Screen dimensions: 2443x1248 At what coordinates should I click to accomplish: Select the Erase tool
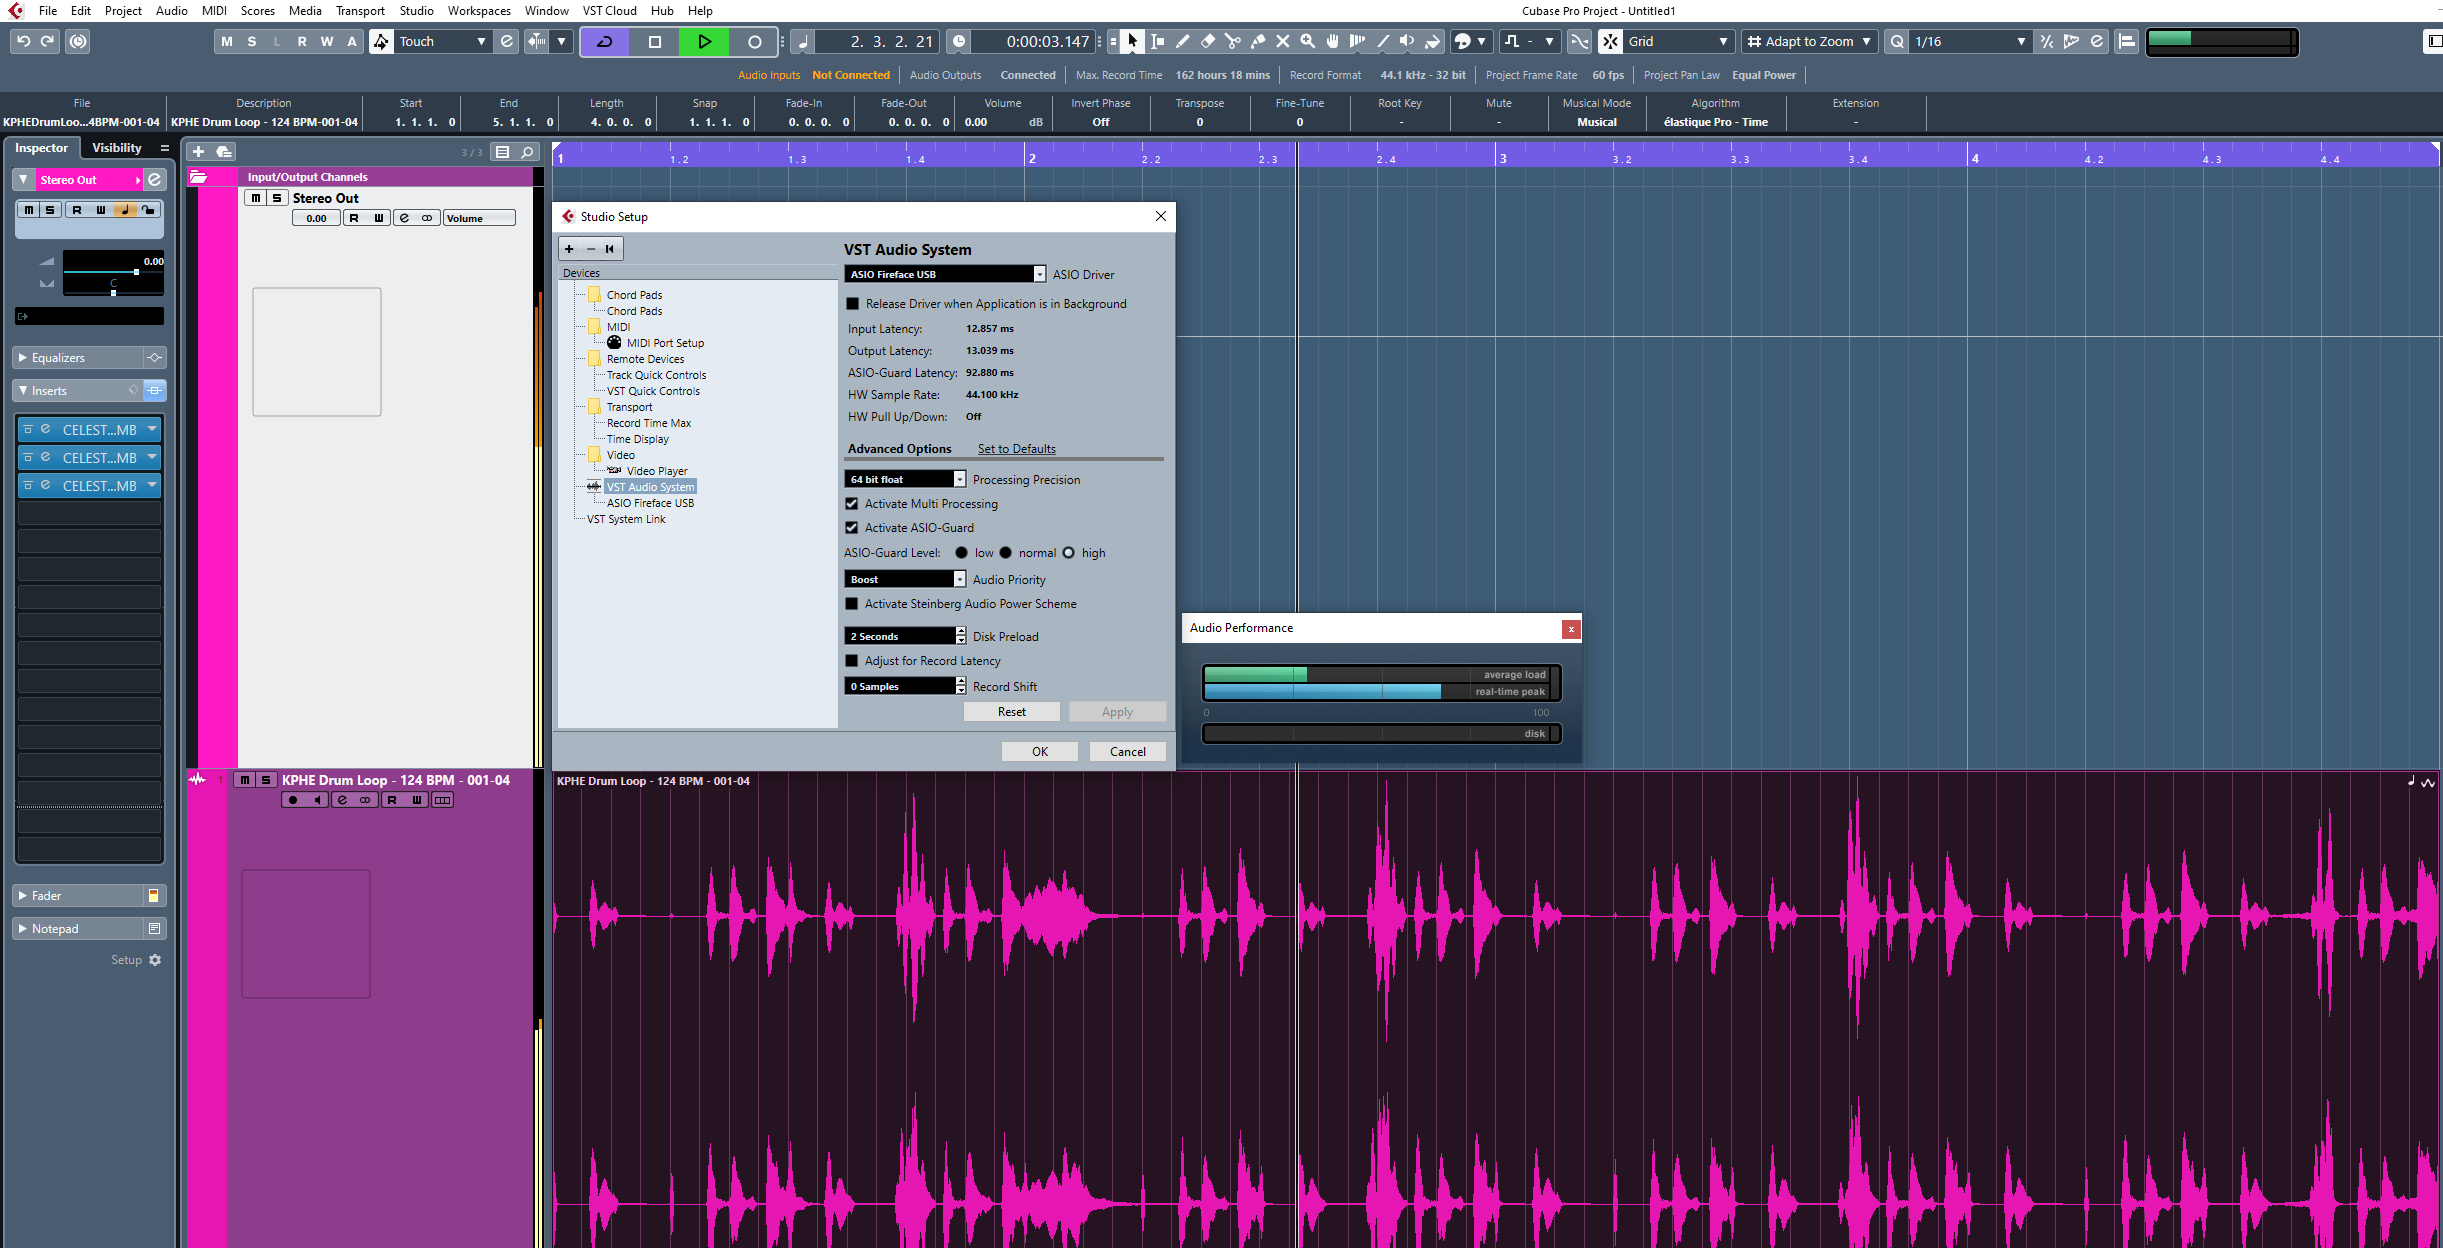tap(1207, 41)
